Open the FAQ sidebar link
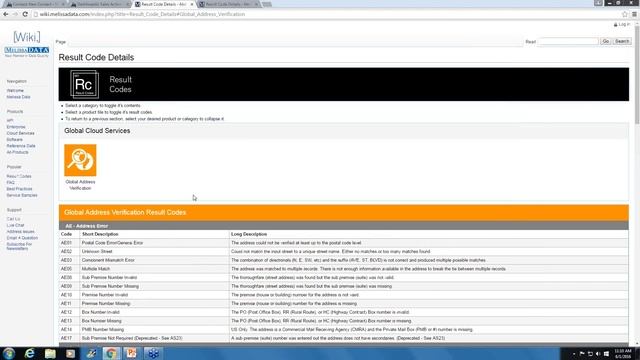 click(x=11, y=182)
